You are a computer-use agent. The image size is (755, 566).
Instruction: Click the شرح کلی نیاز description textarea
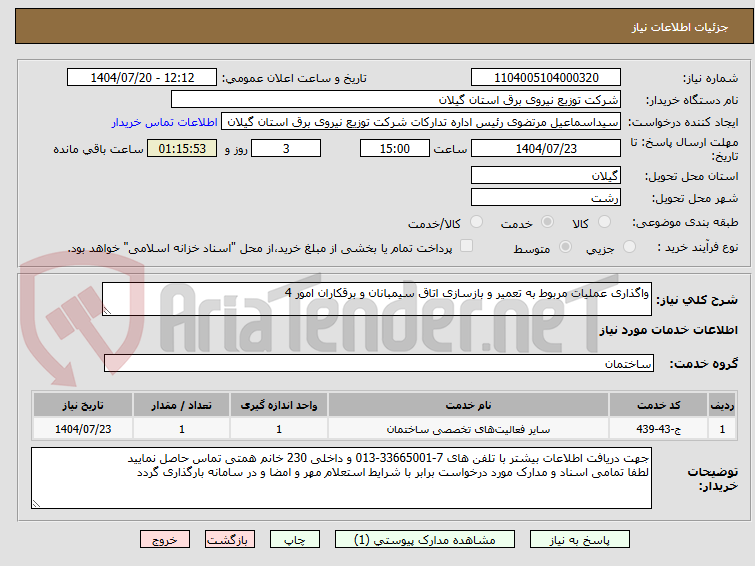[x=377, y=299]
